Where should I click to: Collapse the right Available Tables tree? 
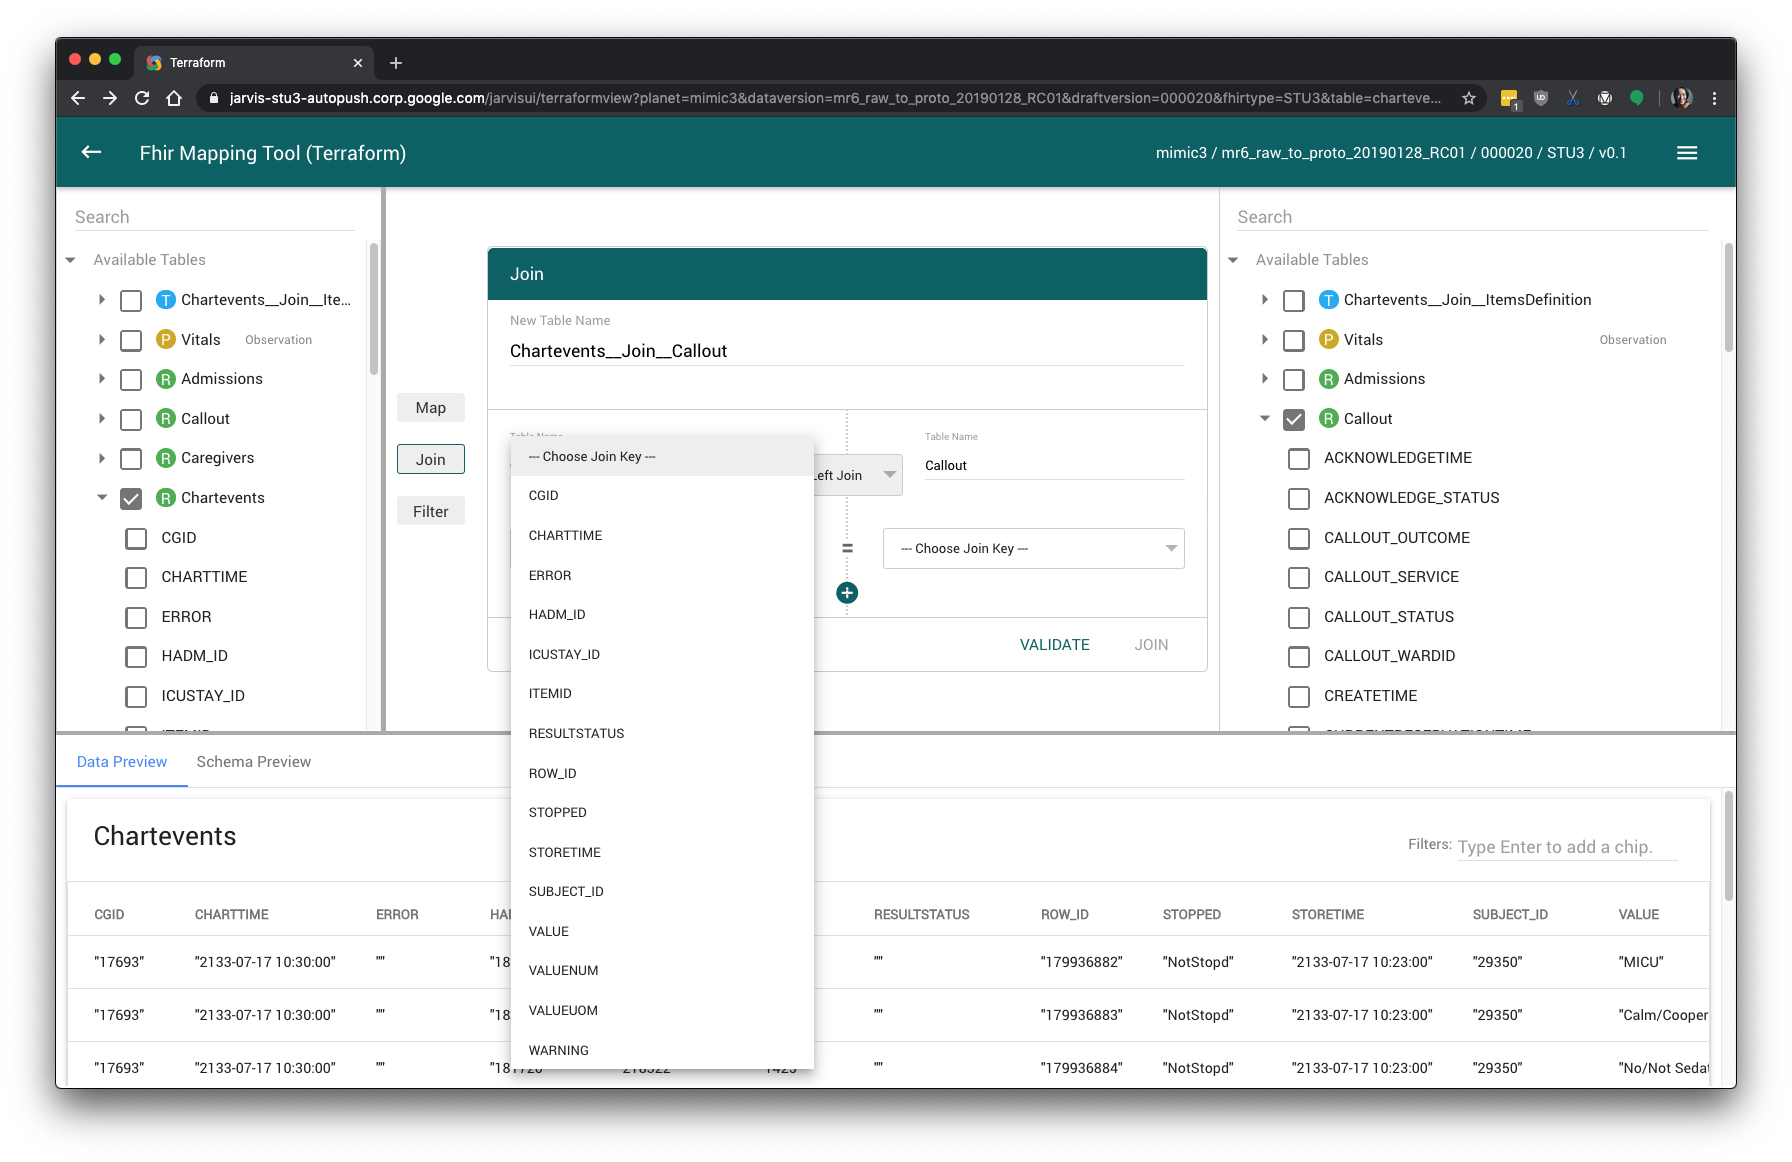click(1233, 260)
